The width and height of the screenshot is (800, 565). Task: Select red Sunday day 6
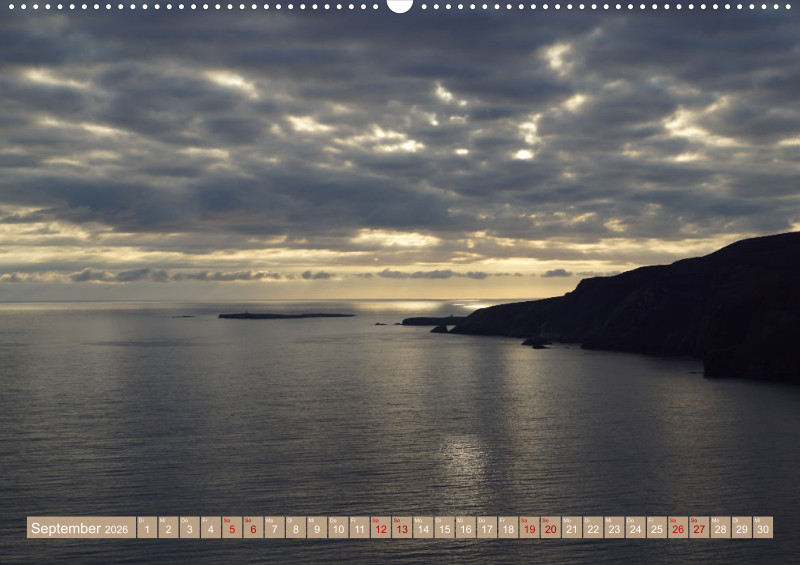point(254,527)
